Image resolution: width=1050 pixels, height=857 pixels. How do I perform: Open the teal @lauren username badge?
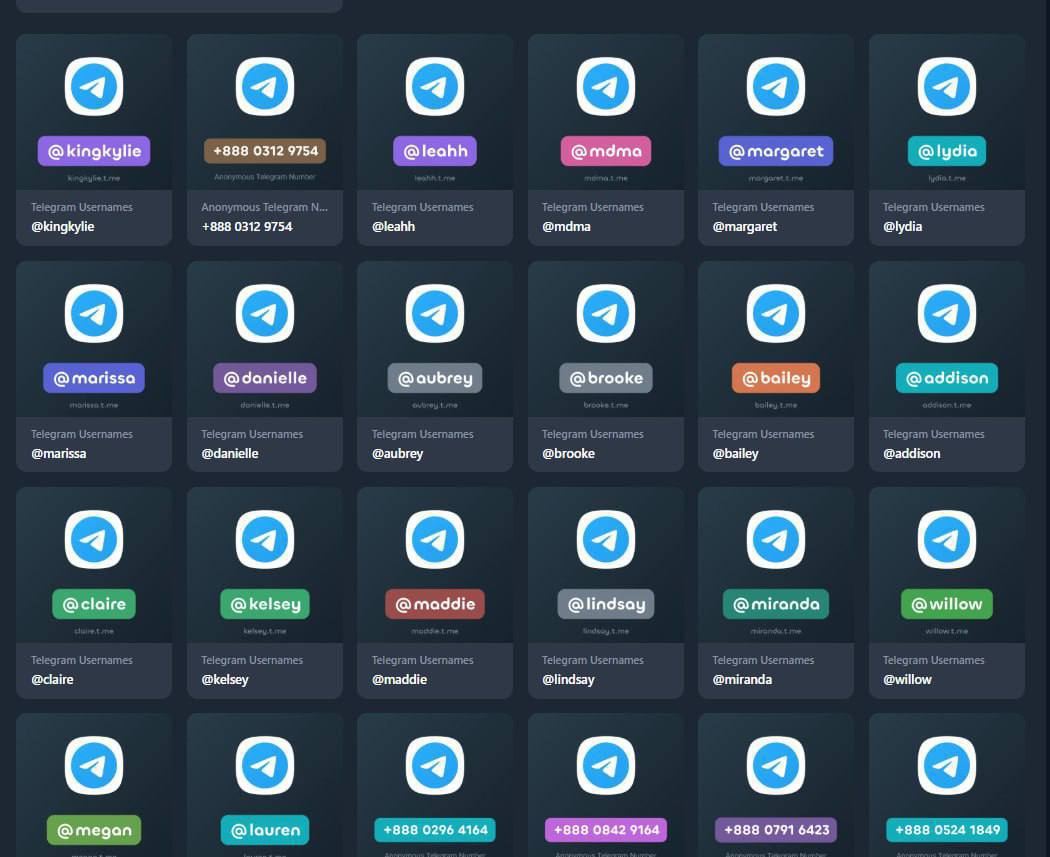pos(265,830)
